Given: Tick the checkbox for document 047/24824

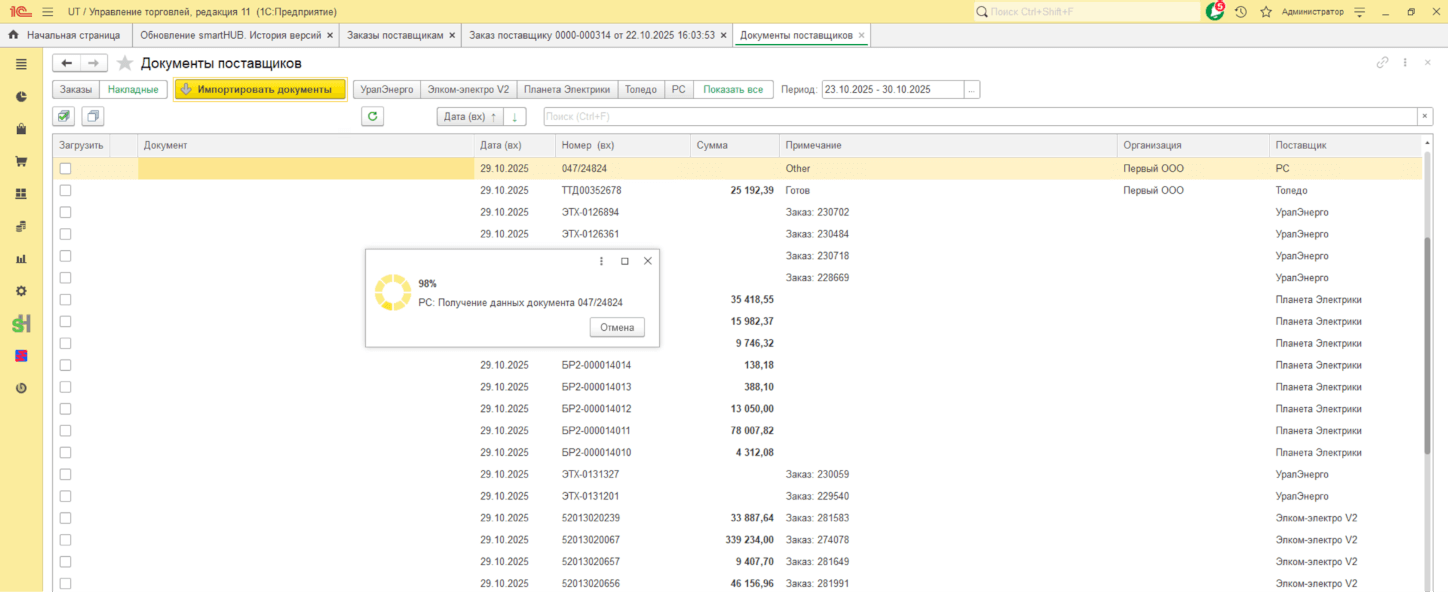Looking at the screenshot, I should point(66,169).
